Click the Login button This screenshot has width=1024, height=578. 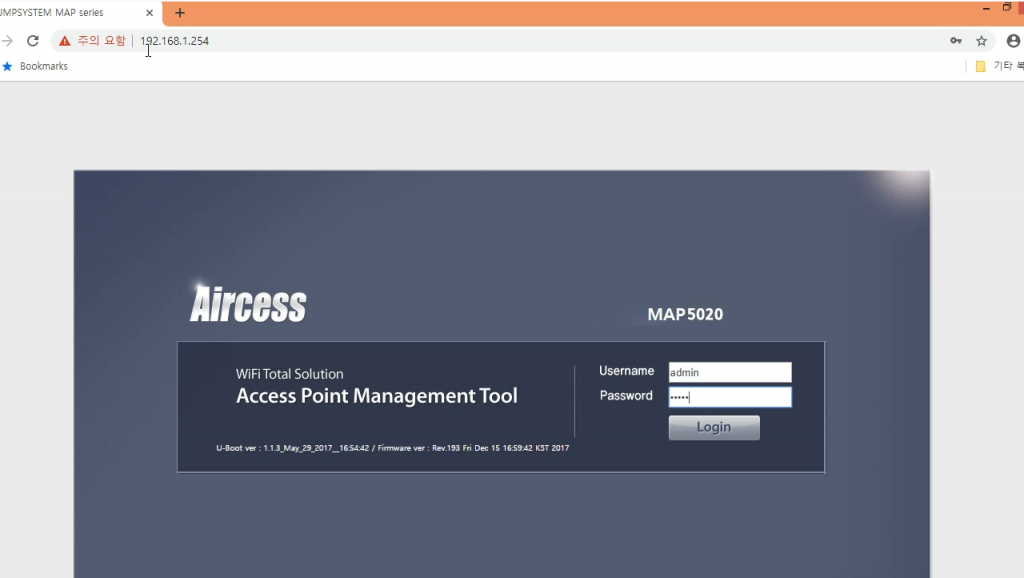point(714,427)
